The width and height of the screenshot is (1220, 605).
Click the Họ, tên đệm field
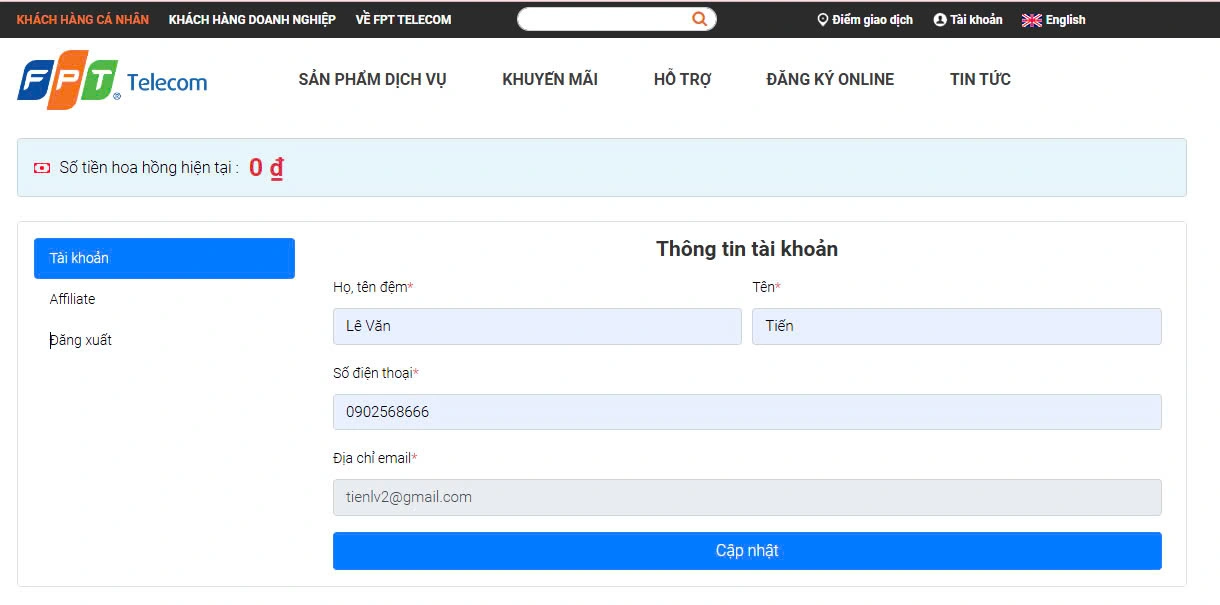click(537, 326)
